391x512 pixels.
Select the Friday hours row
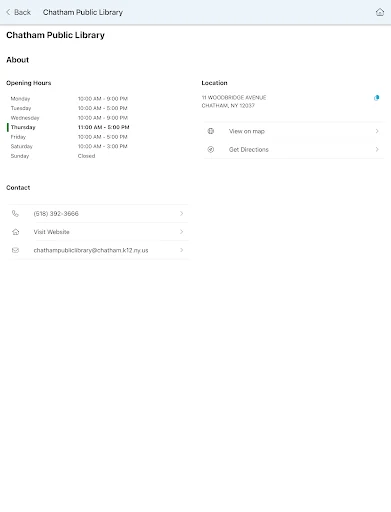click(69, 137)
